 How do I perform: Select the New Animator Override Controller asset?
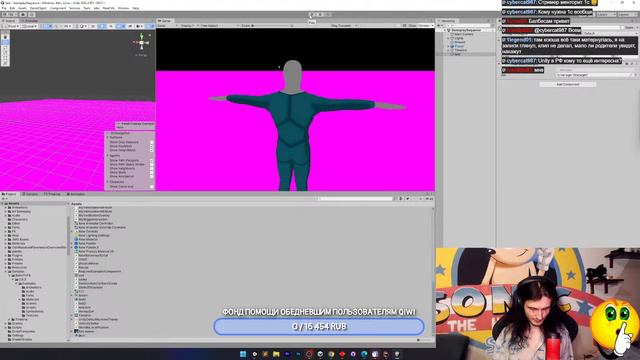[x=102, y=227]
